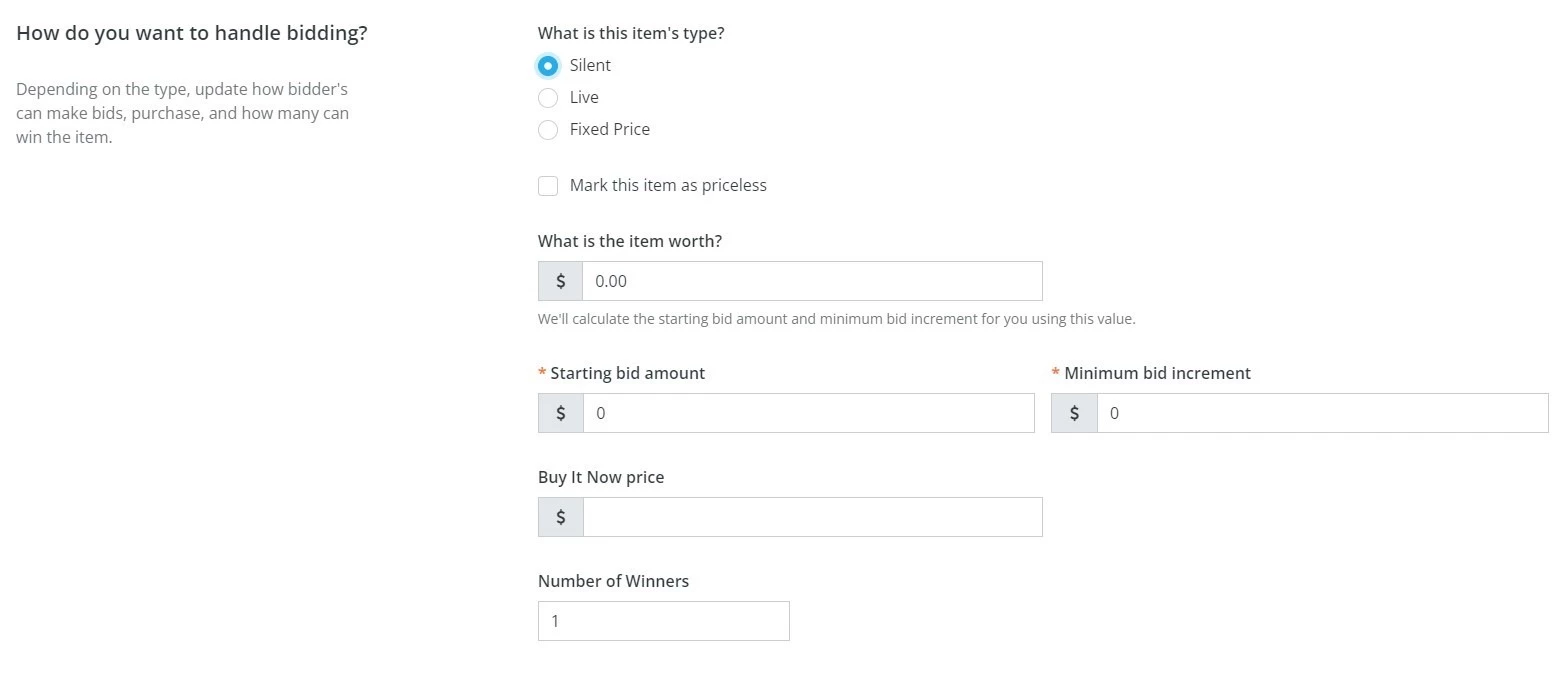Click the dollar icon of Buy It Now price
This screenshot has width=1561, height=676.
click(561, 517)
